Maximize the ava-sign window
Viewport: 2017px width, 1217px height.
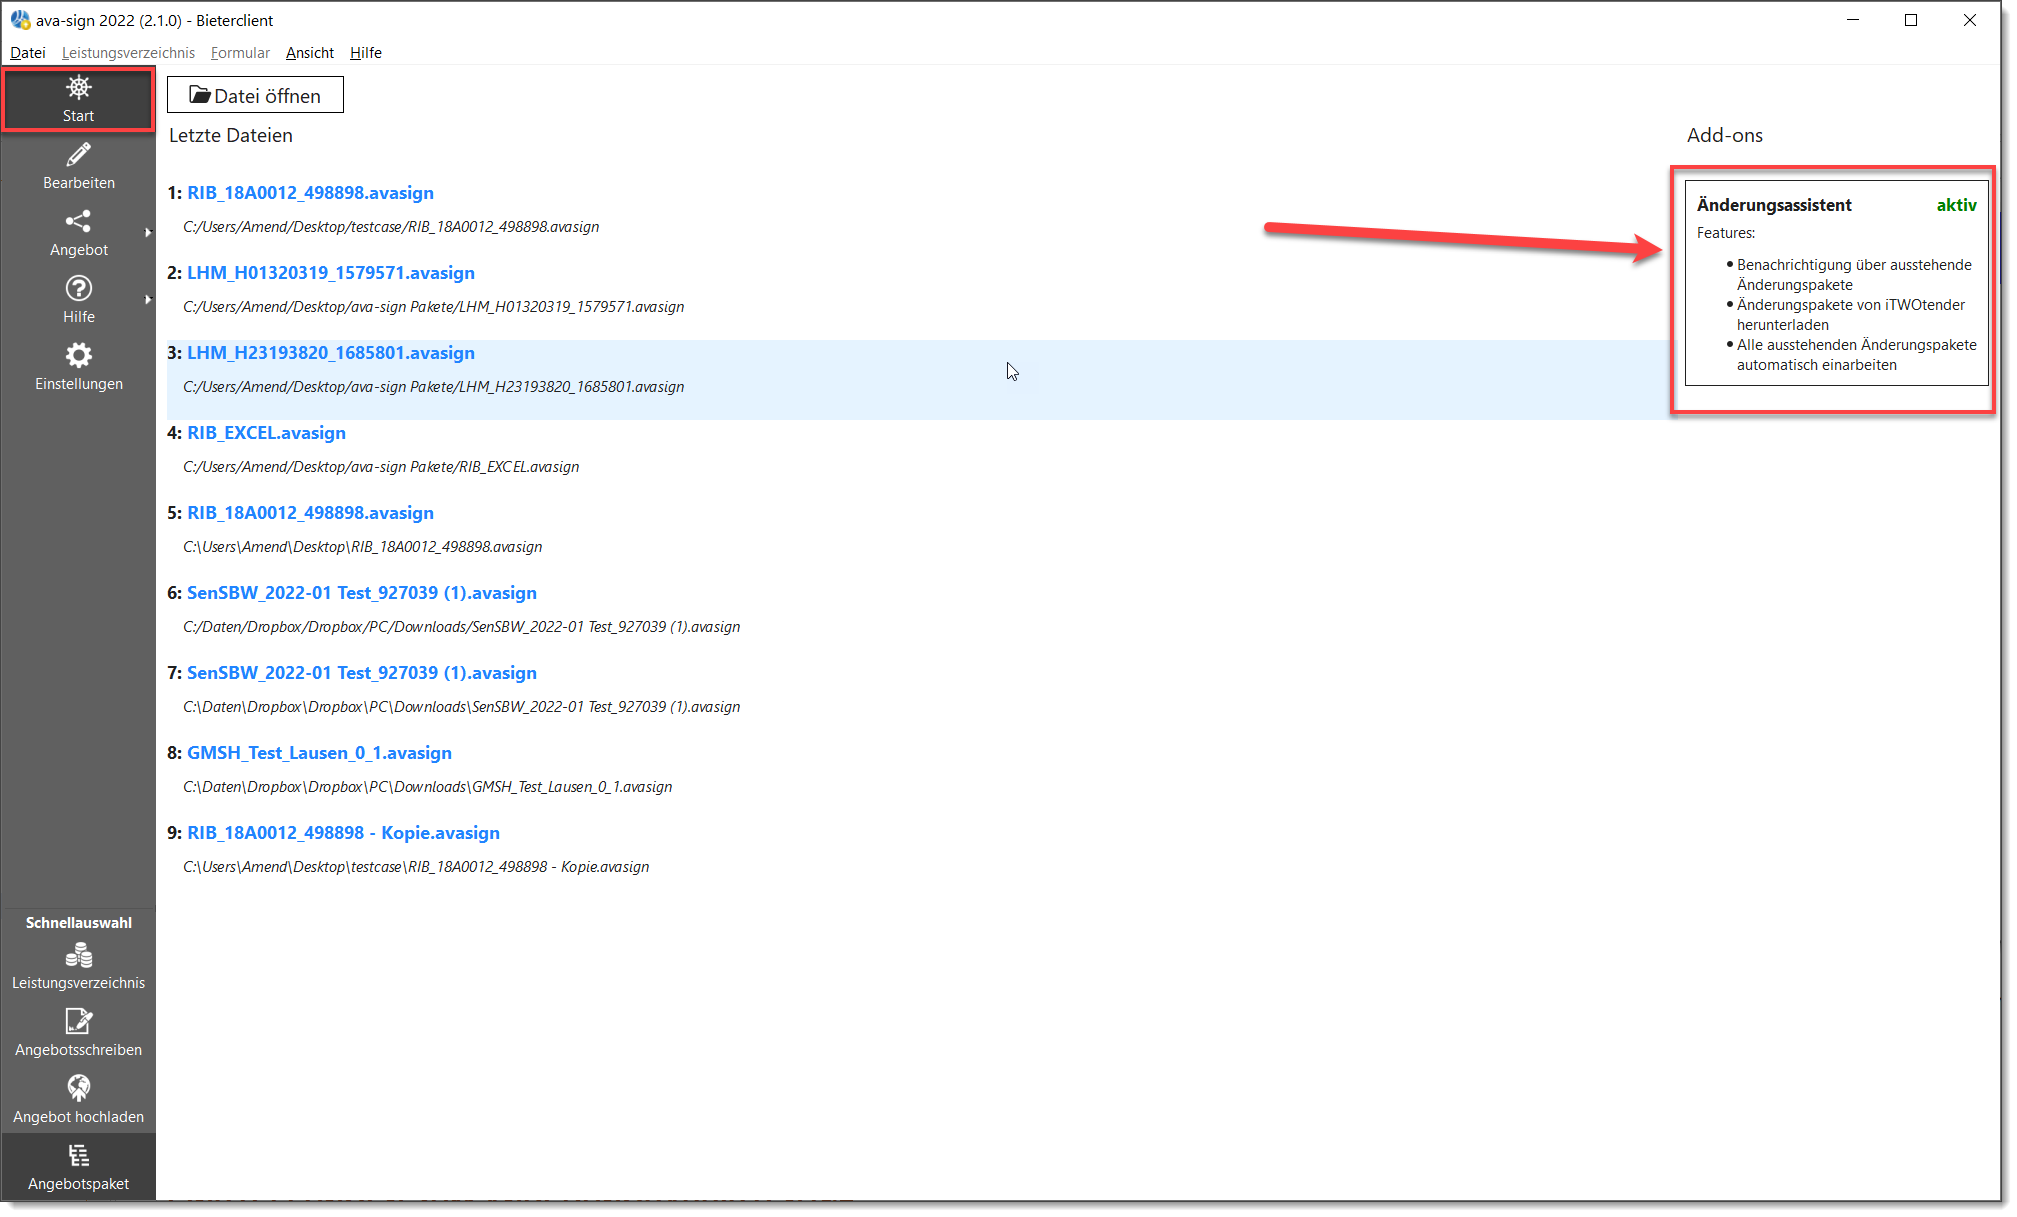[1911, 20]
